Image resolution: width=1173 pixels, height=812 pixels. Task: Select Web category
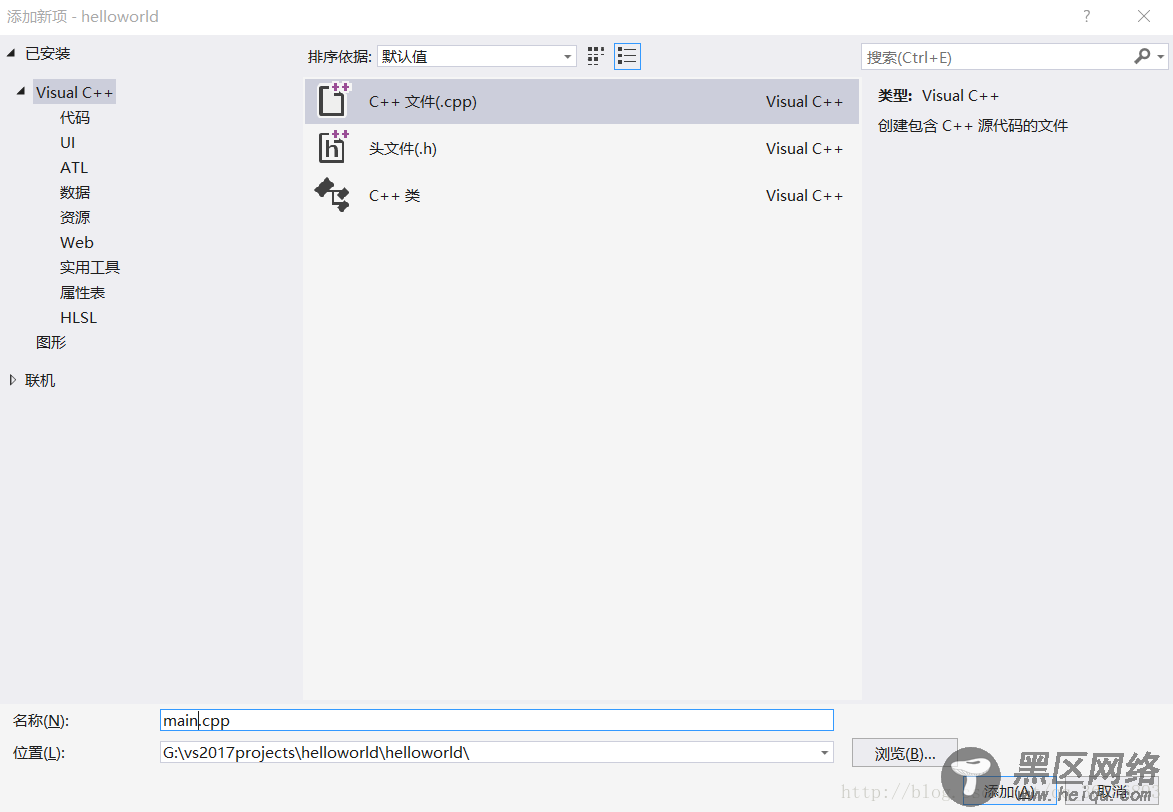pyautogui.click(x=77, y=242)
